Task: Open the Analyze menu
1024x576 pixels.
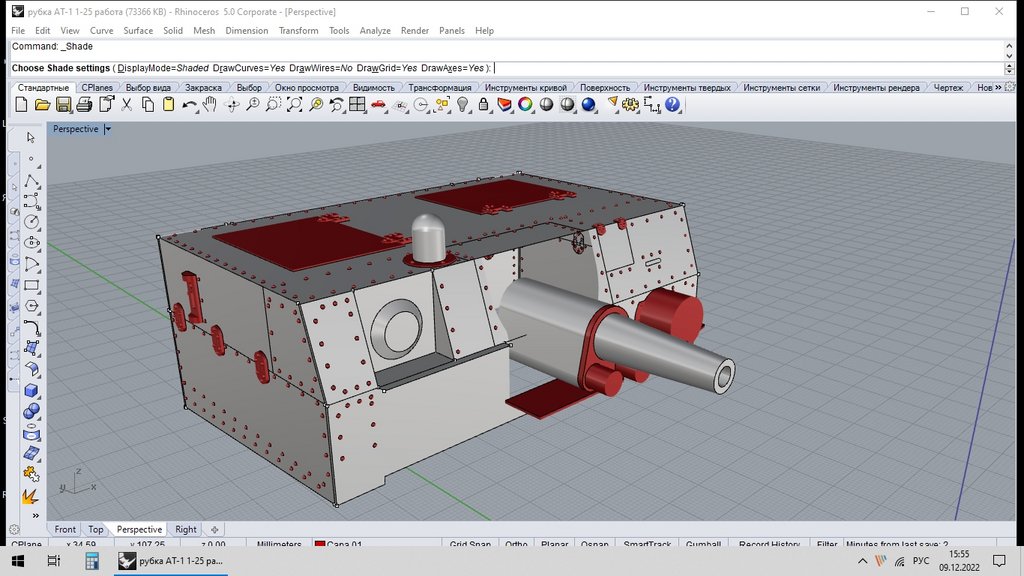Action: click(375, 31)
